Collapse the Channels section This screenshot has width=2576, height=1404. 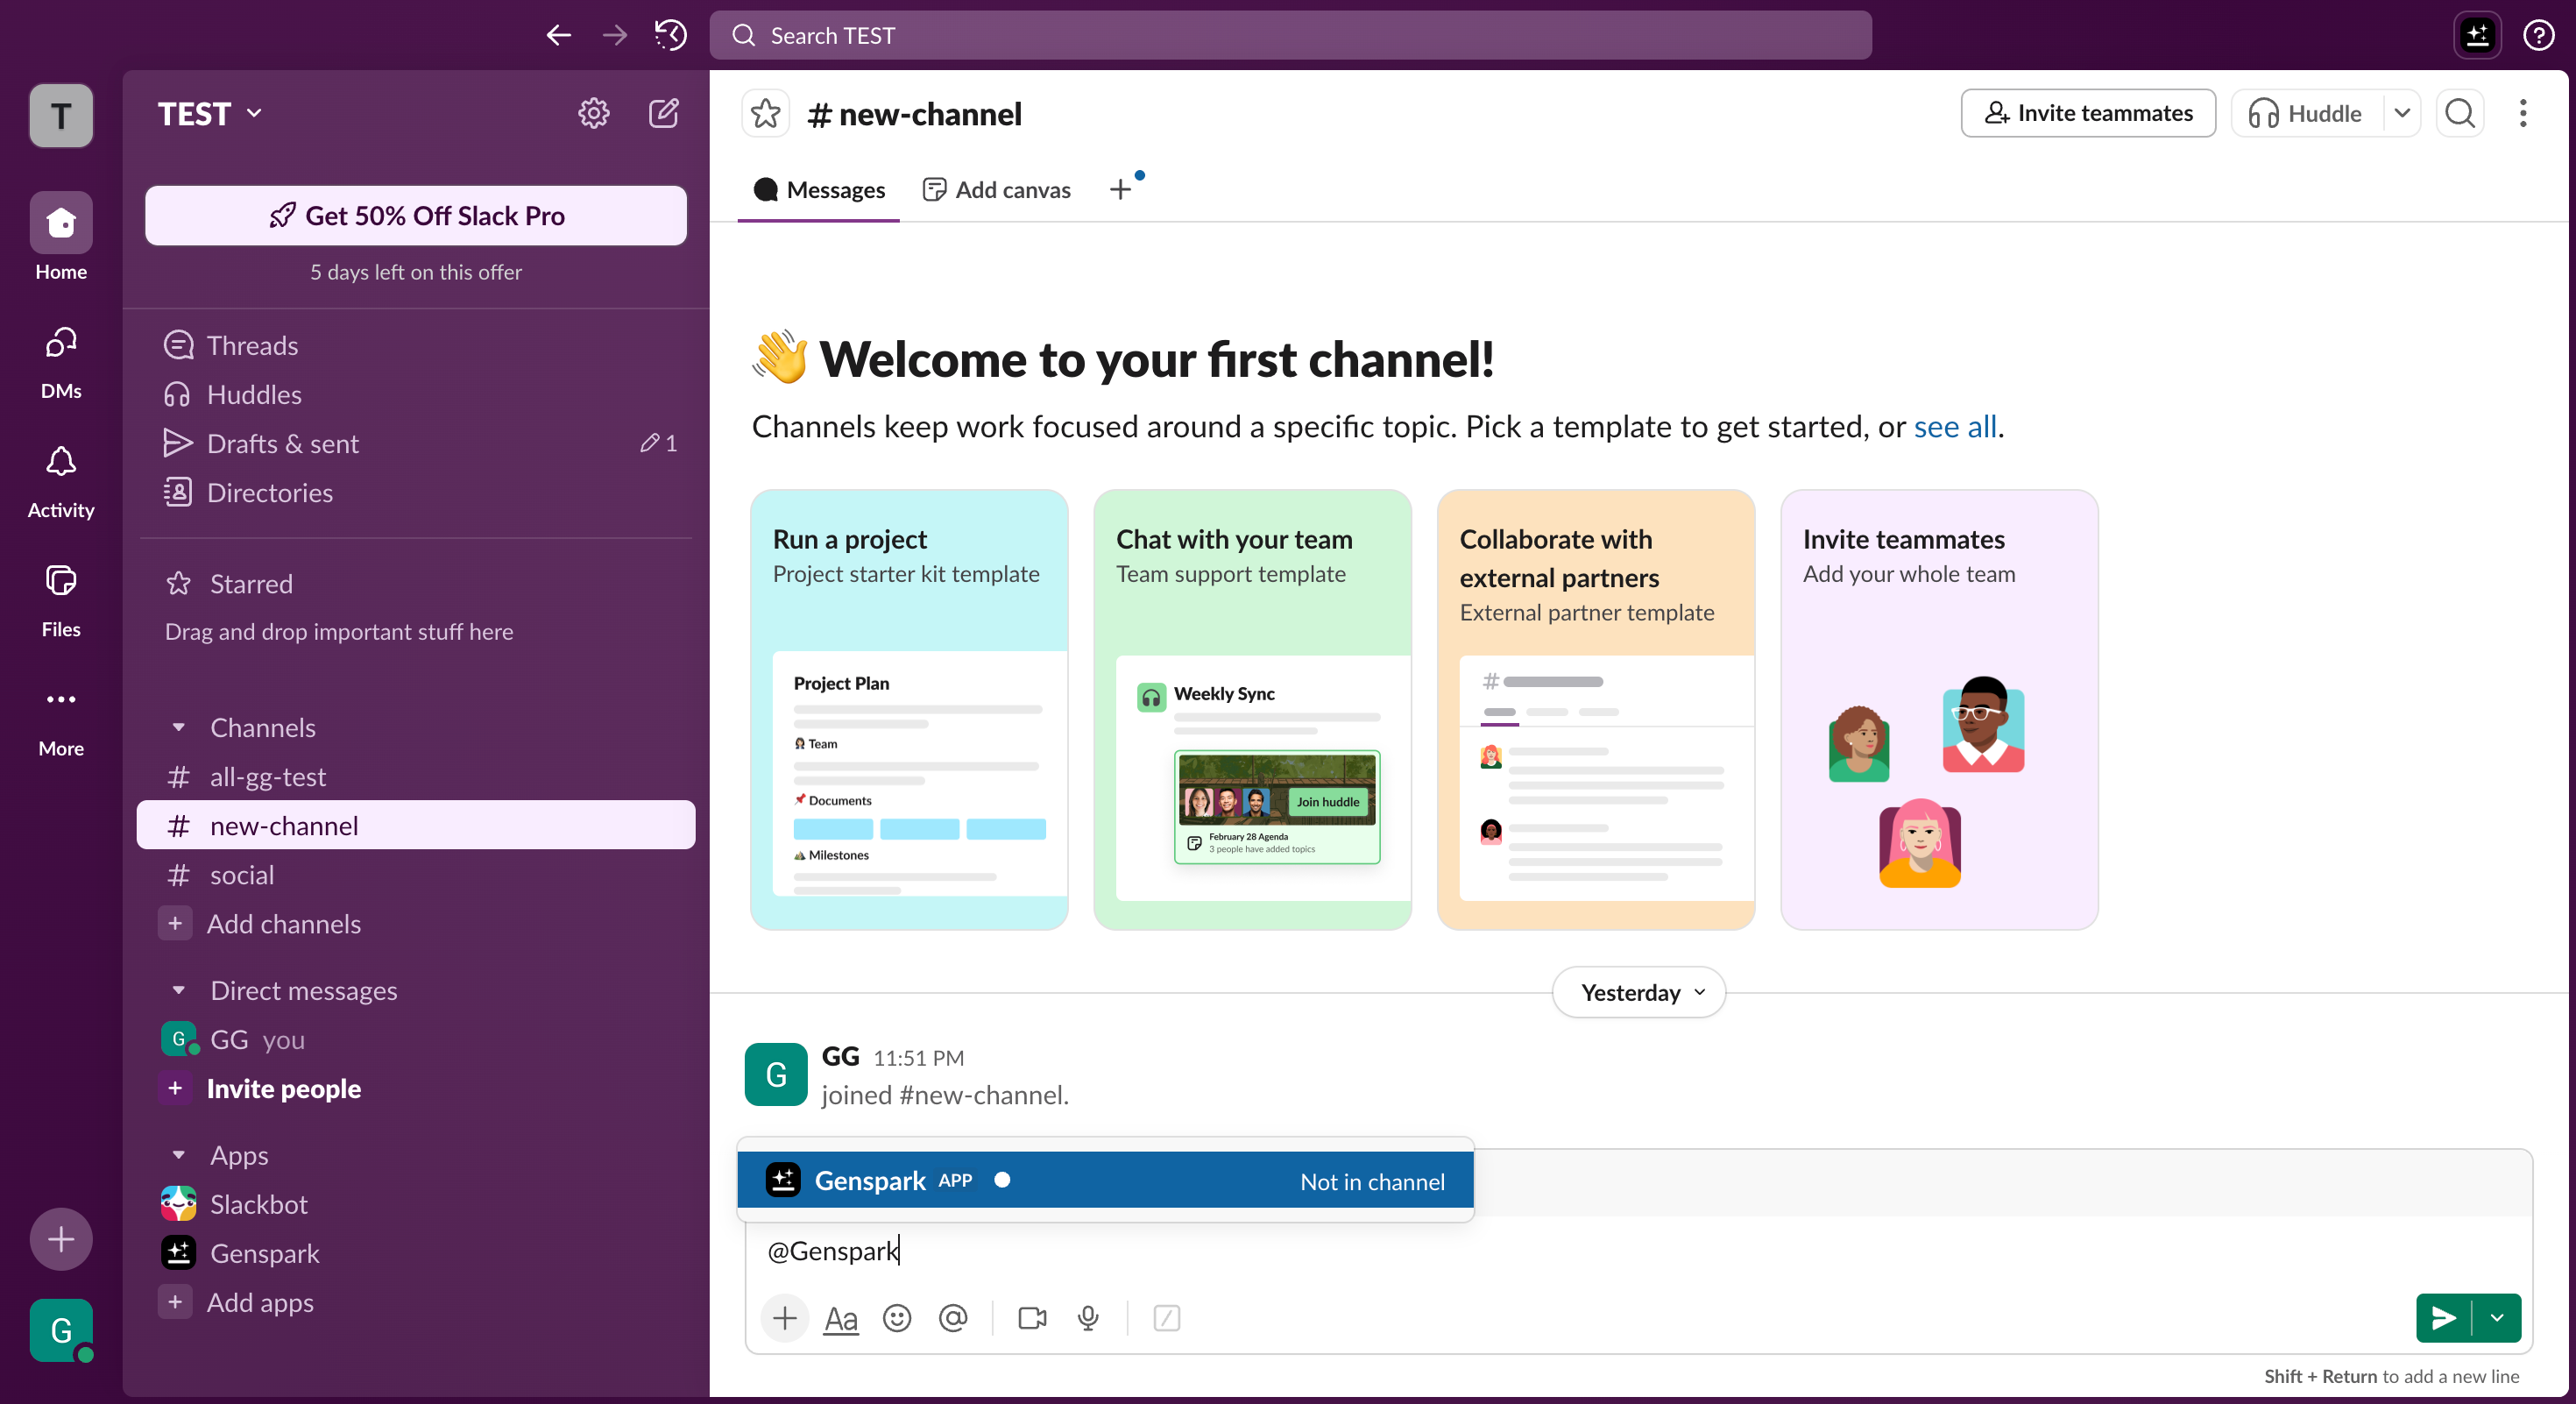[179, 727]
